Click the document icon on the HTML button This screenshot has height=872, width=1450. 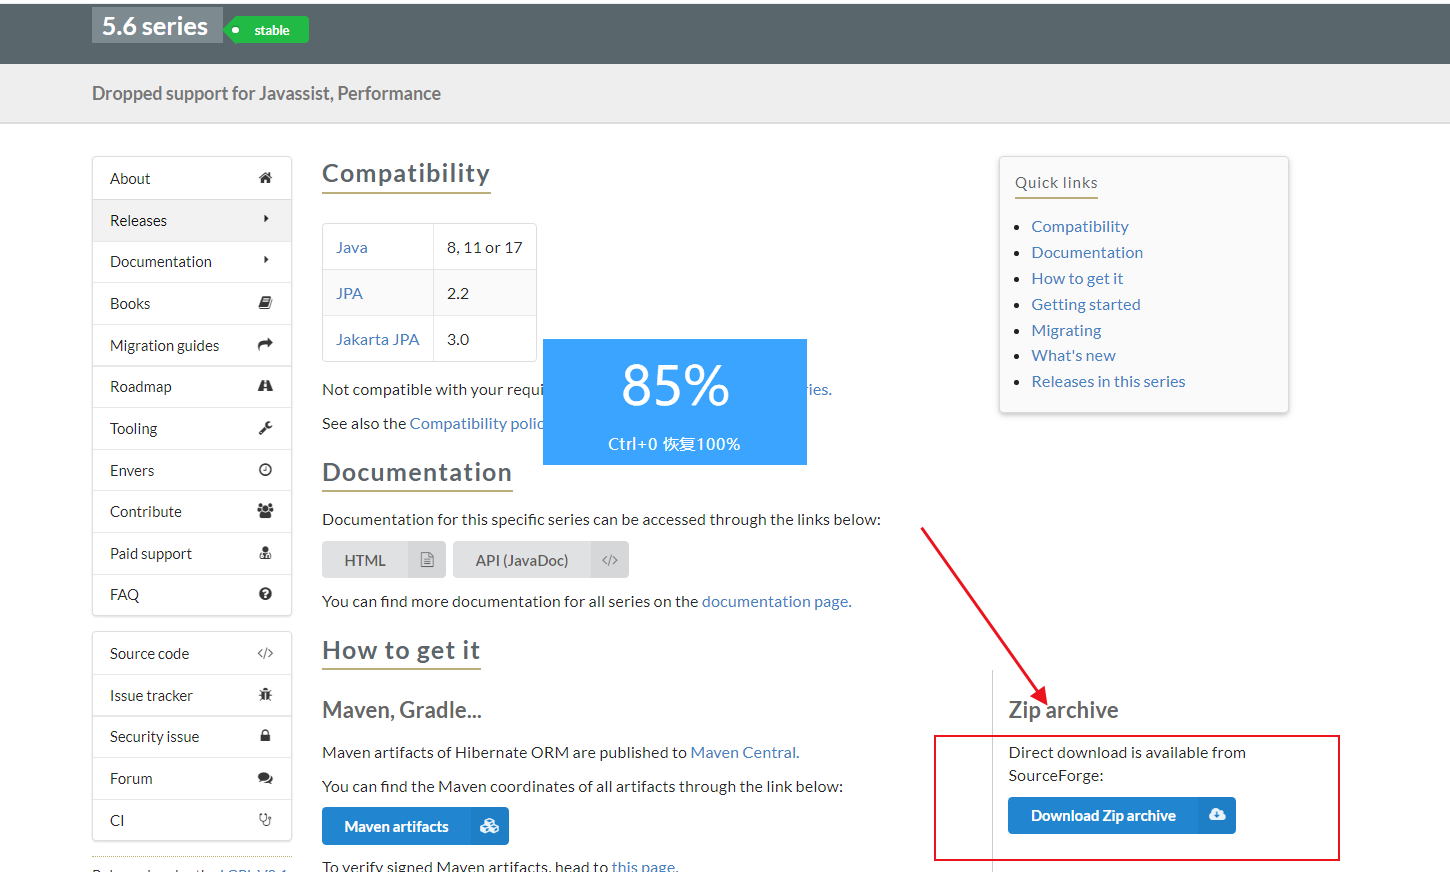pos(427,560)
